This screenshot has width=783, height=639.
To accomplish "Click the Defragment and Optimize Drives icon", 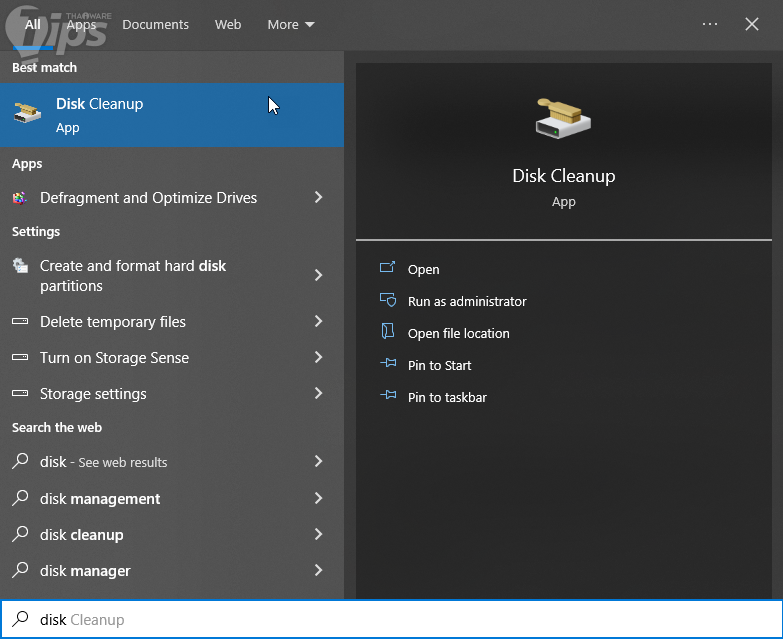I will coord(20,198).
